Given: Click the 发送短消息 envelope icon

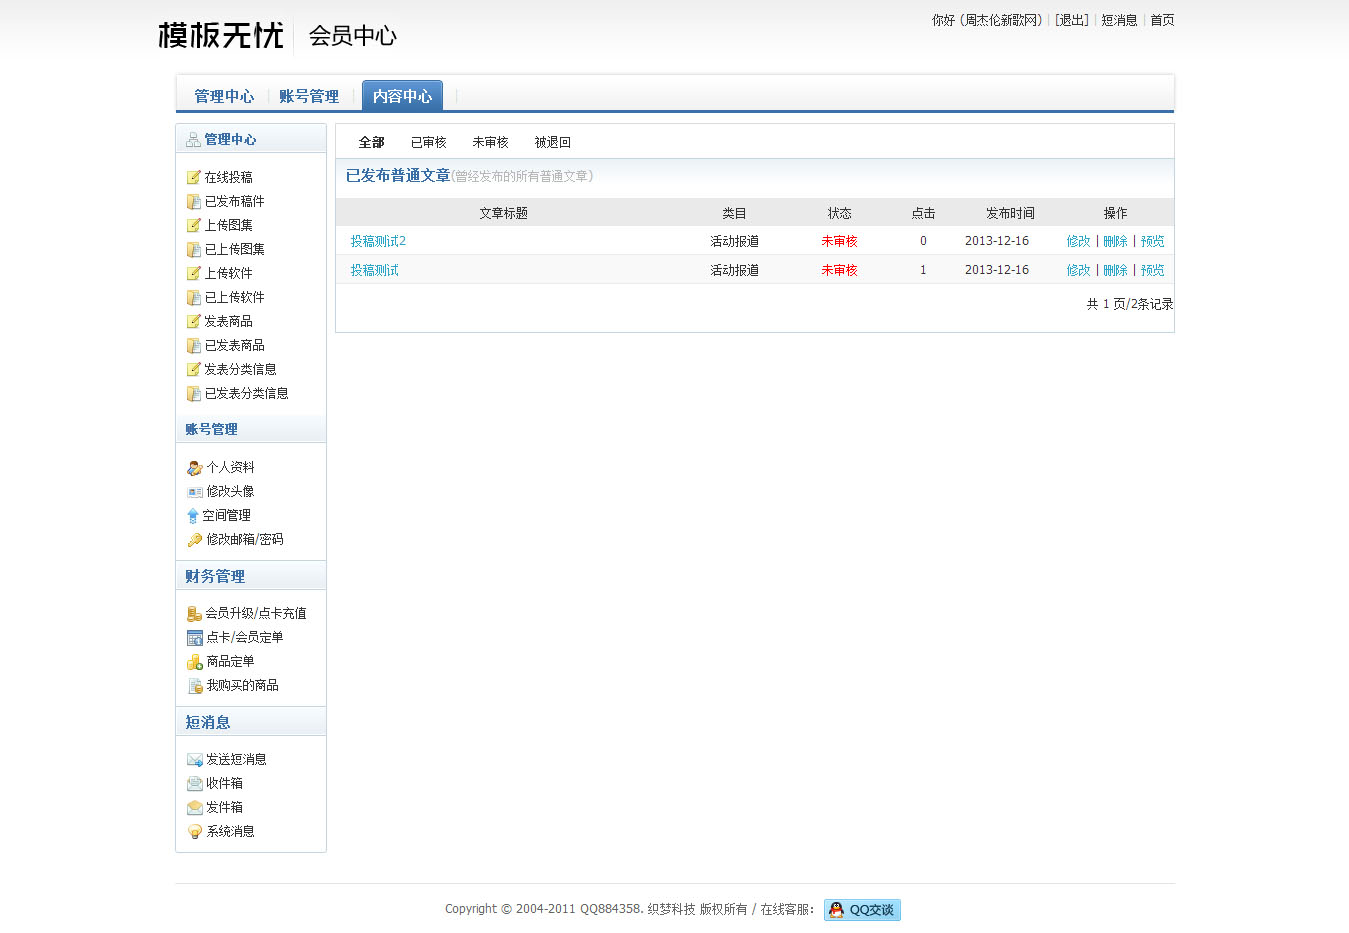Looking at the screenshot, I should pos(195,760).
